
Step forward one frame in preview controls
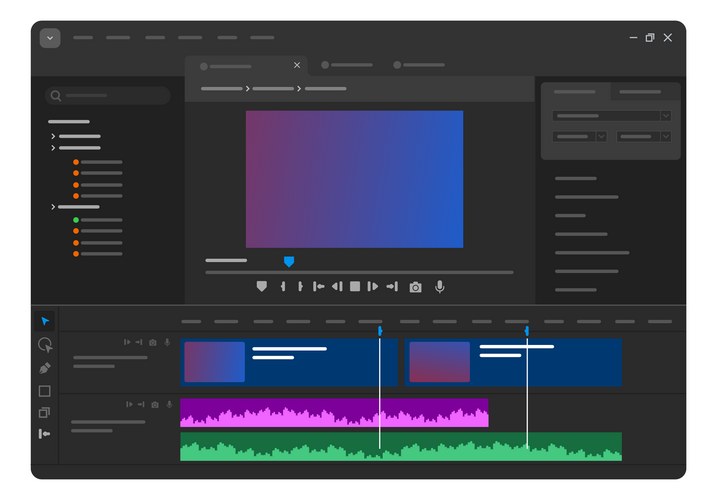coord(373,287)
